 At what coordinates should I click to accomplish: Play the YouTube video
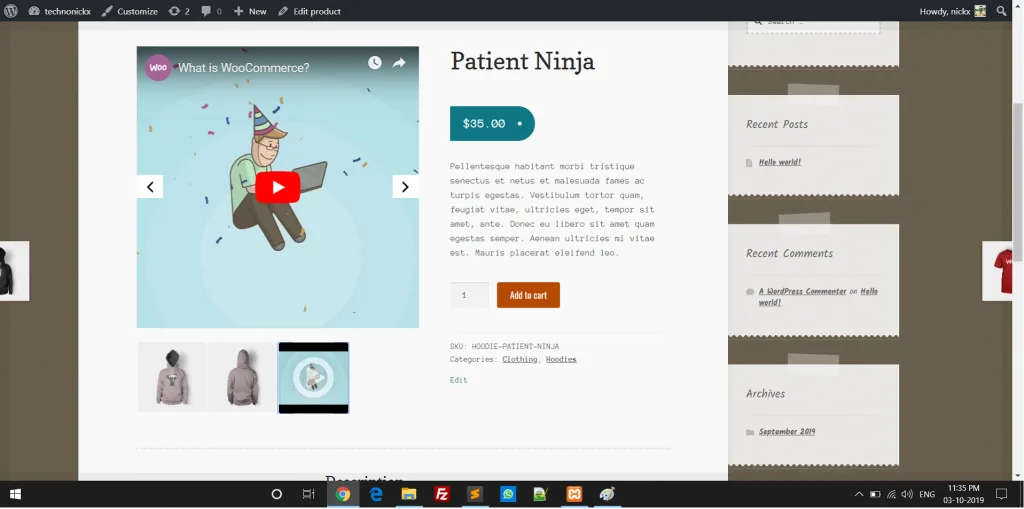tap(278, 188)
